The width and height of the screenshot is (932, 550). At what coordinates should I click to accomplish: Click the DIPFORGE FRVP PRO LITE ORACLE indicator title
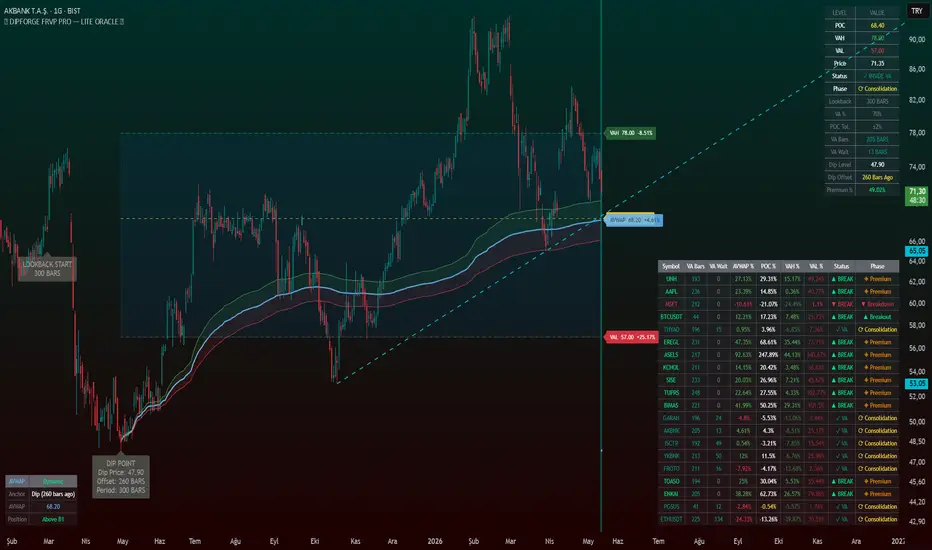pos(64,21)
